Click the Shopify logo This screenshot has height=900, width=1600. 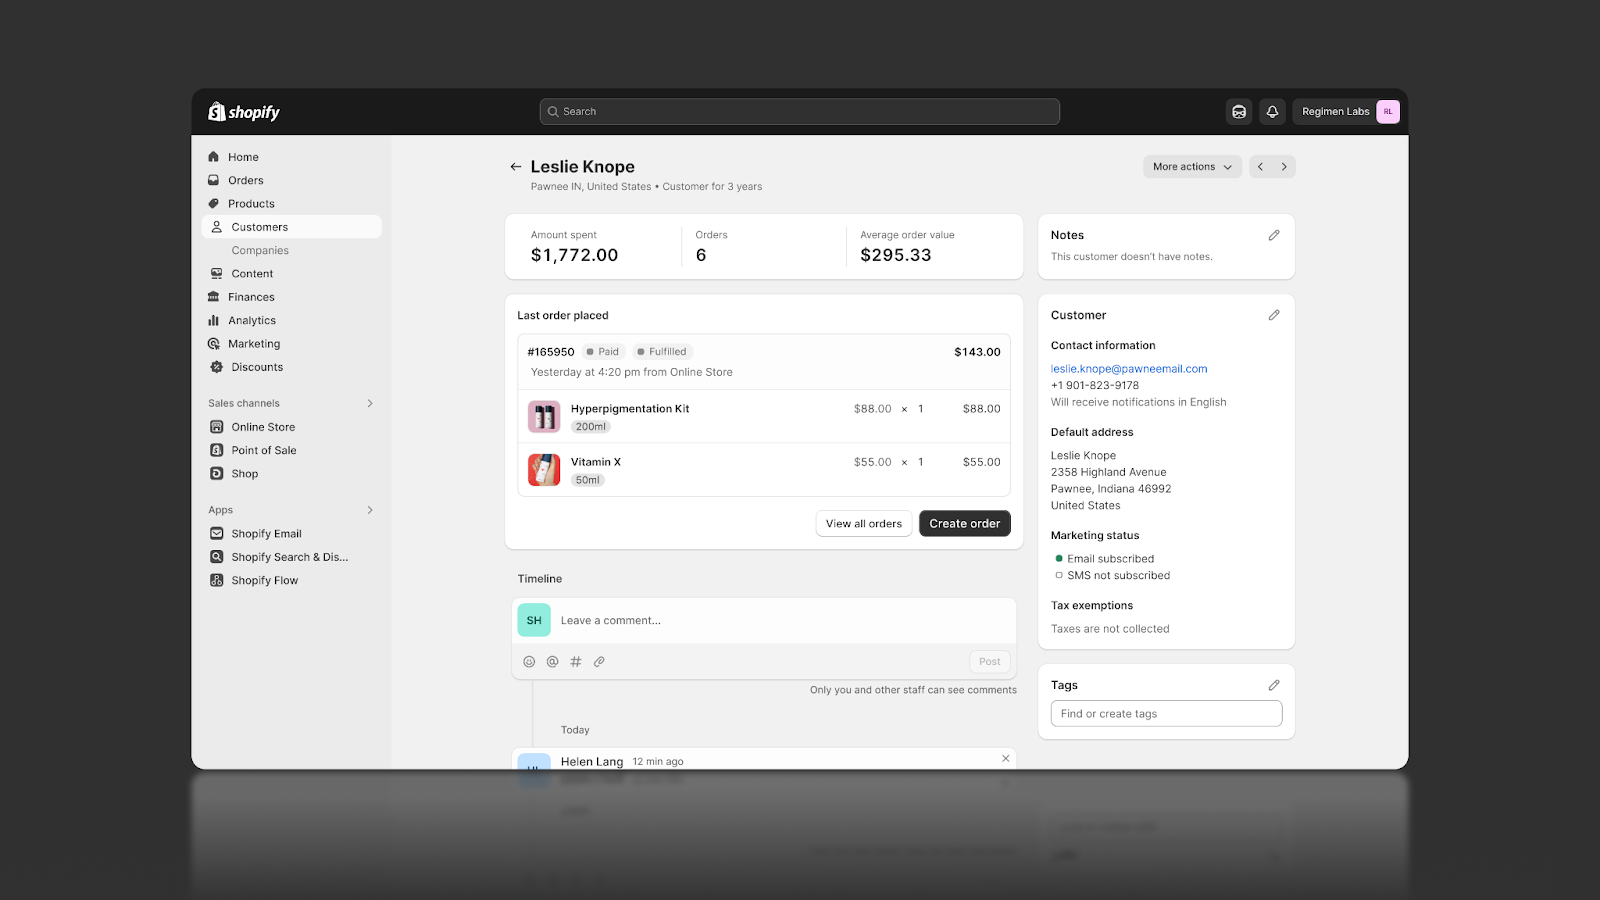click(244, 112)
